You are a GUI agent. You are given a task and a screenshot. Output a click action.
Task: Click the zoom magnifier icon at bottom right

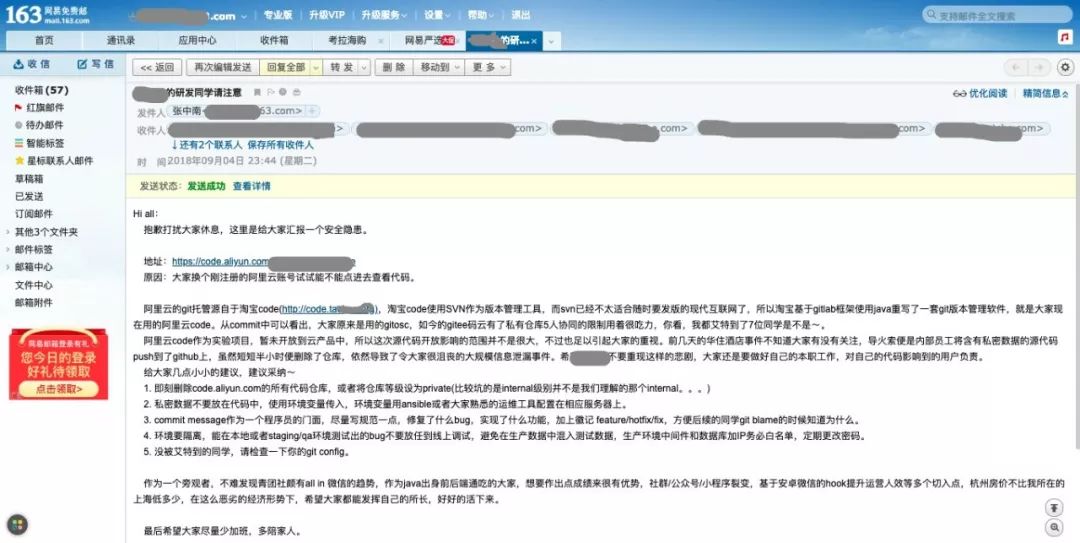[1054, 528]
